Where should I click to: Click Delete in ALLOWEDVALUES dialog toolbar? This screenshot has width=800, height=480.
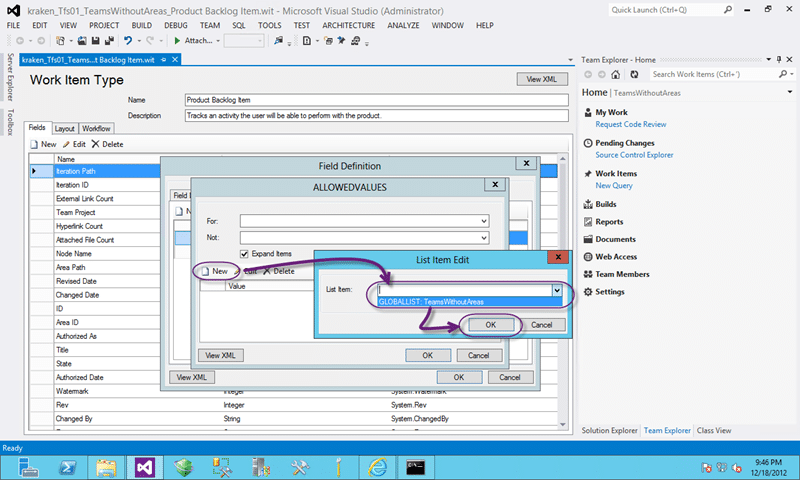tap(279, 271)
